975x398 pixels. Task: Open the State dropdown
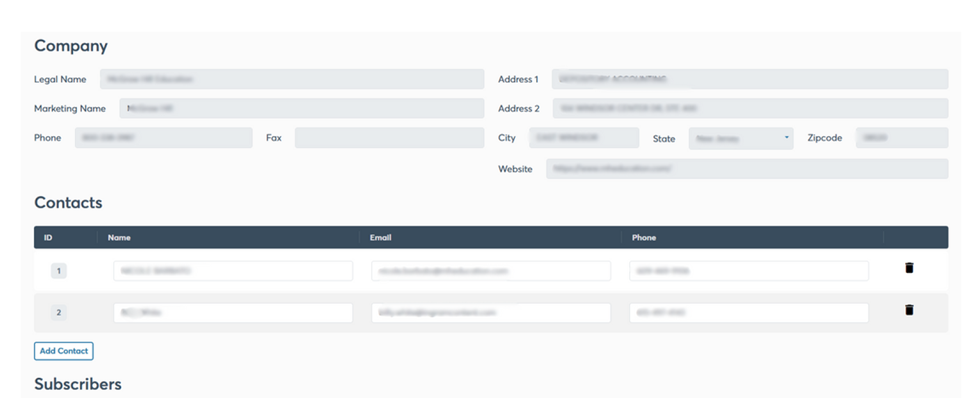(741, 138)
